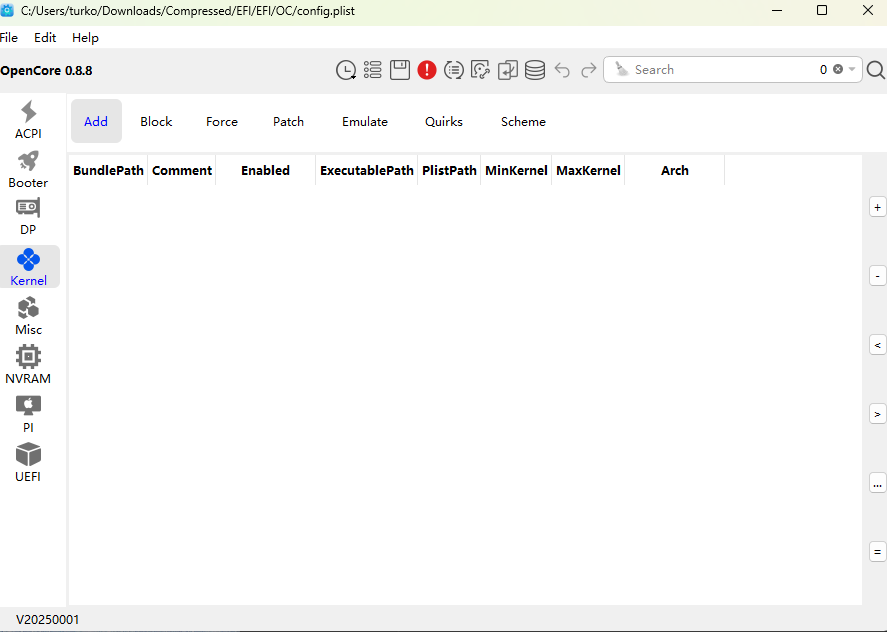Select the NVRAM chip icon
This screenshot has height=632, width=887.
pos(28,365)
